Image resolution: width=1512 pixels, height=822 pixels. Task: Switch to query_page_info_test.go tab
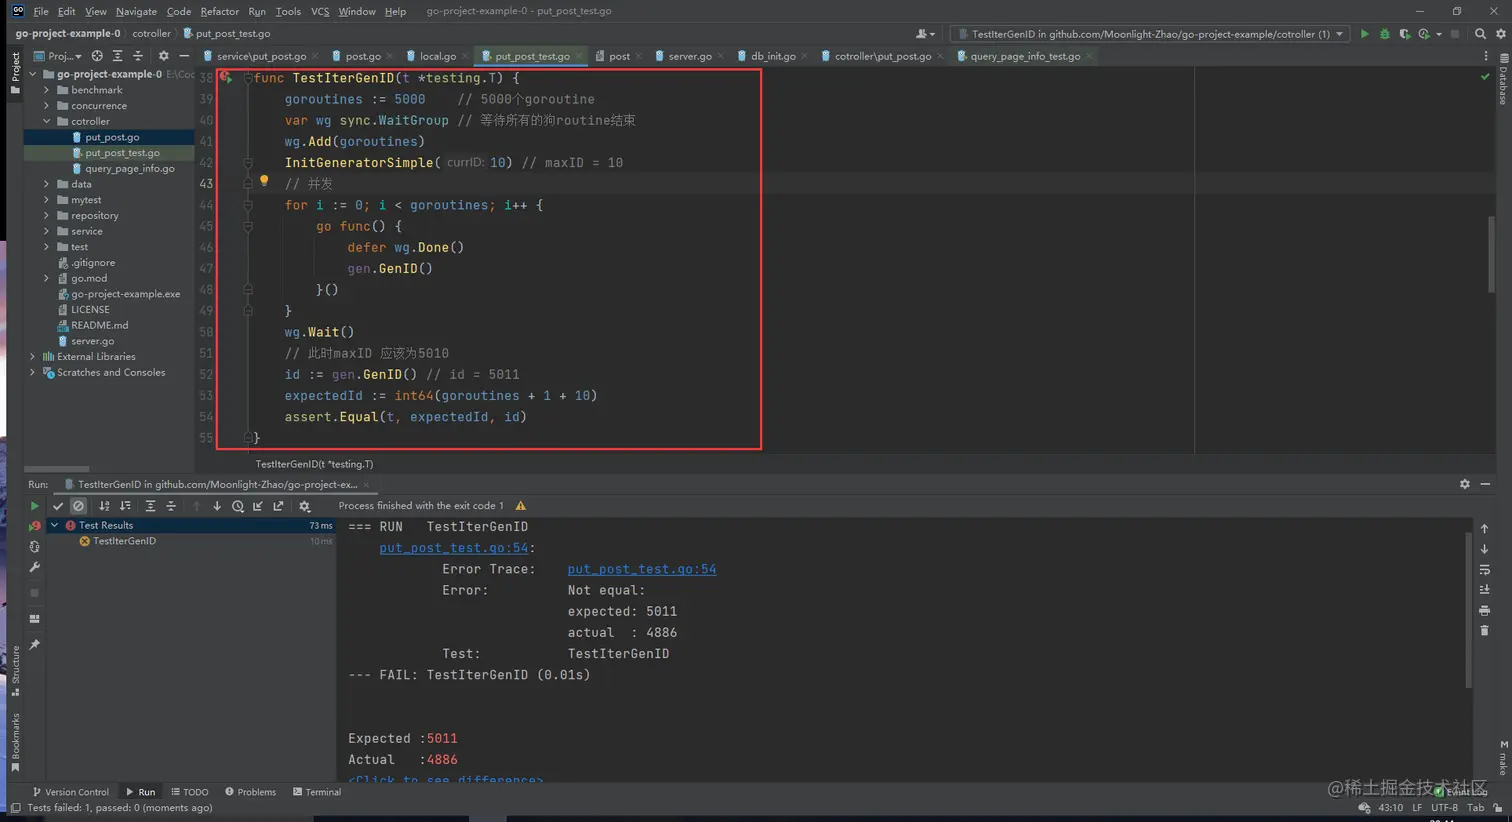(x=1024, y=56)
